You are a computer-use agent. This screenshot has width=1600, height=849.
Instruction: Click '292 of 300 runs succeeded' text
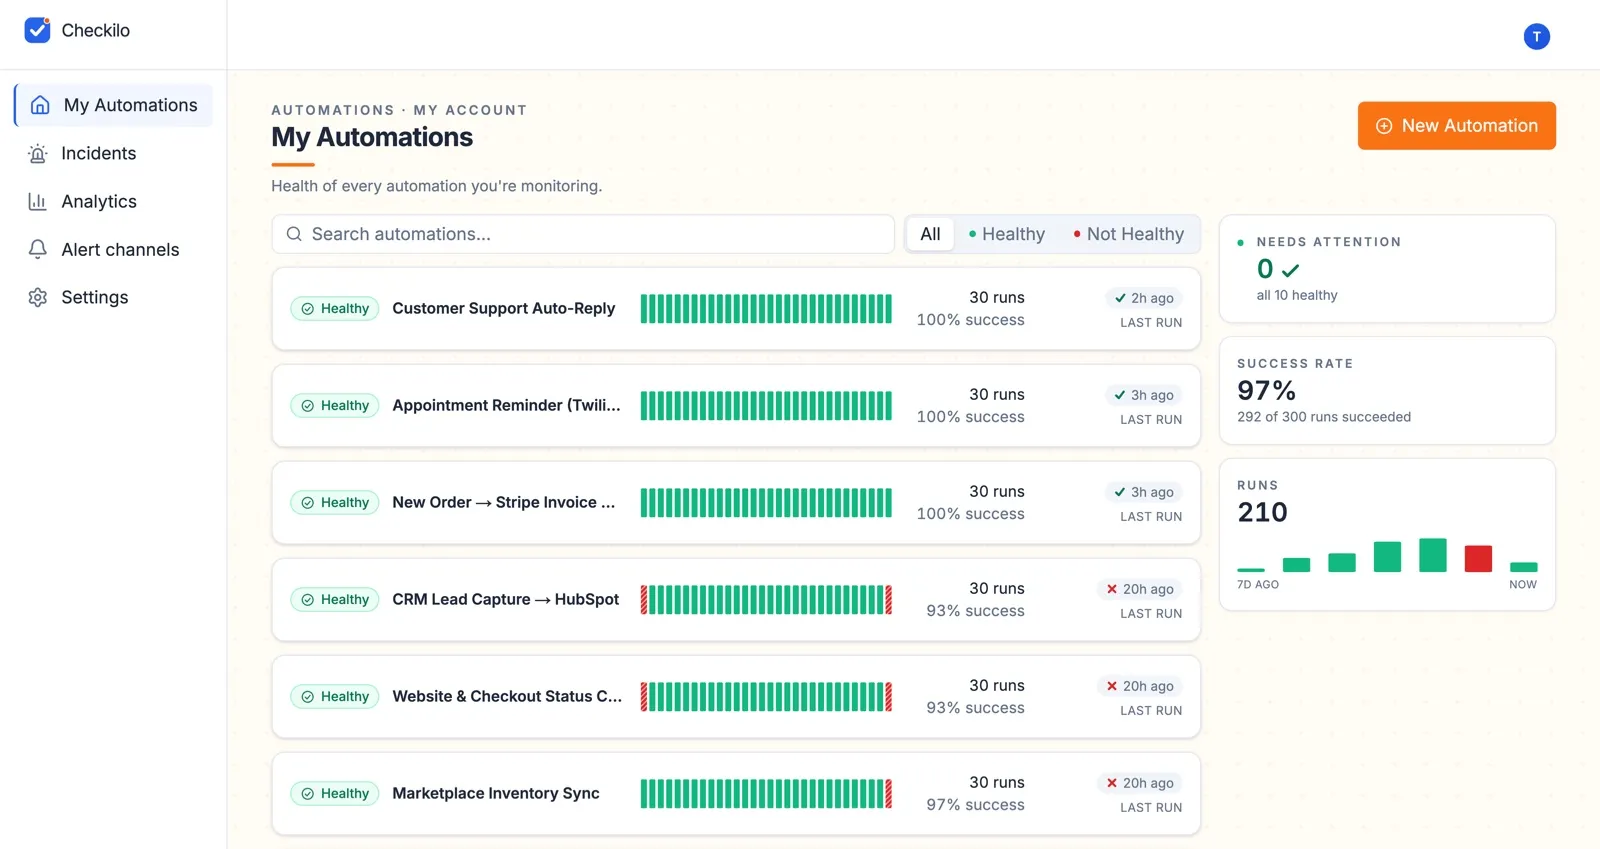click(x=1324, y=417)
